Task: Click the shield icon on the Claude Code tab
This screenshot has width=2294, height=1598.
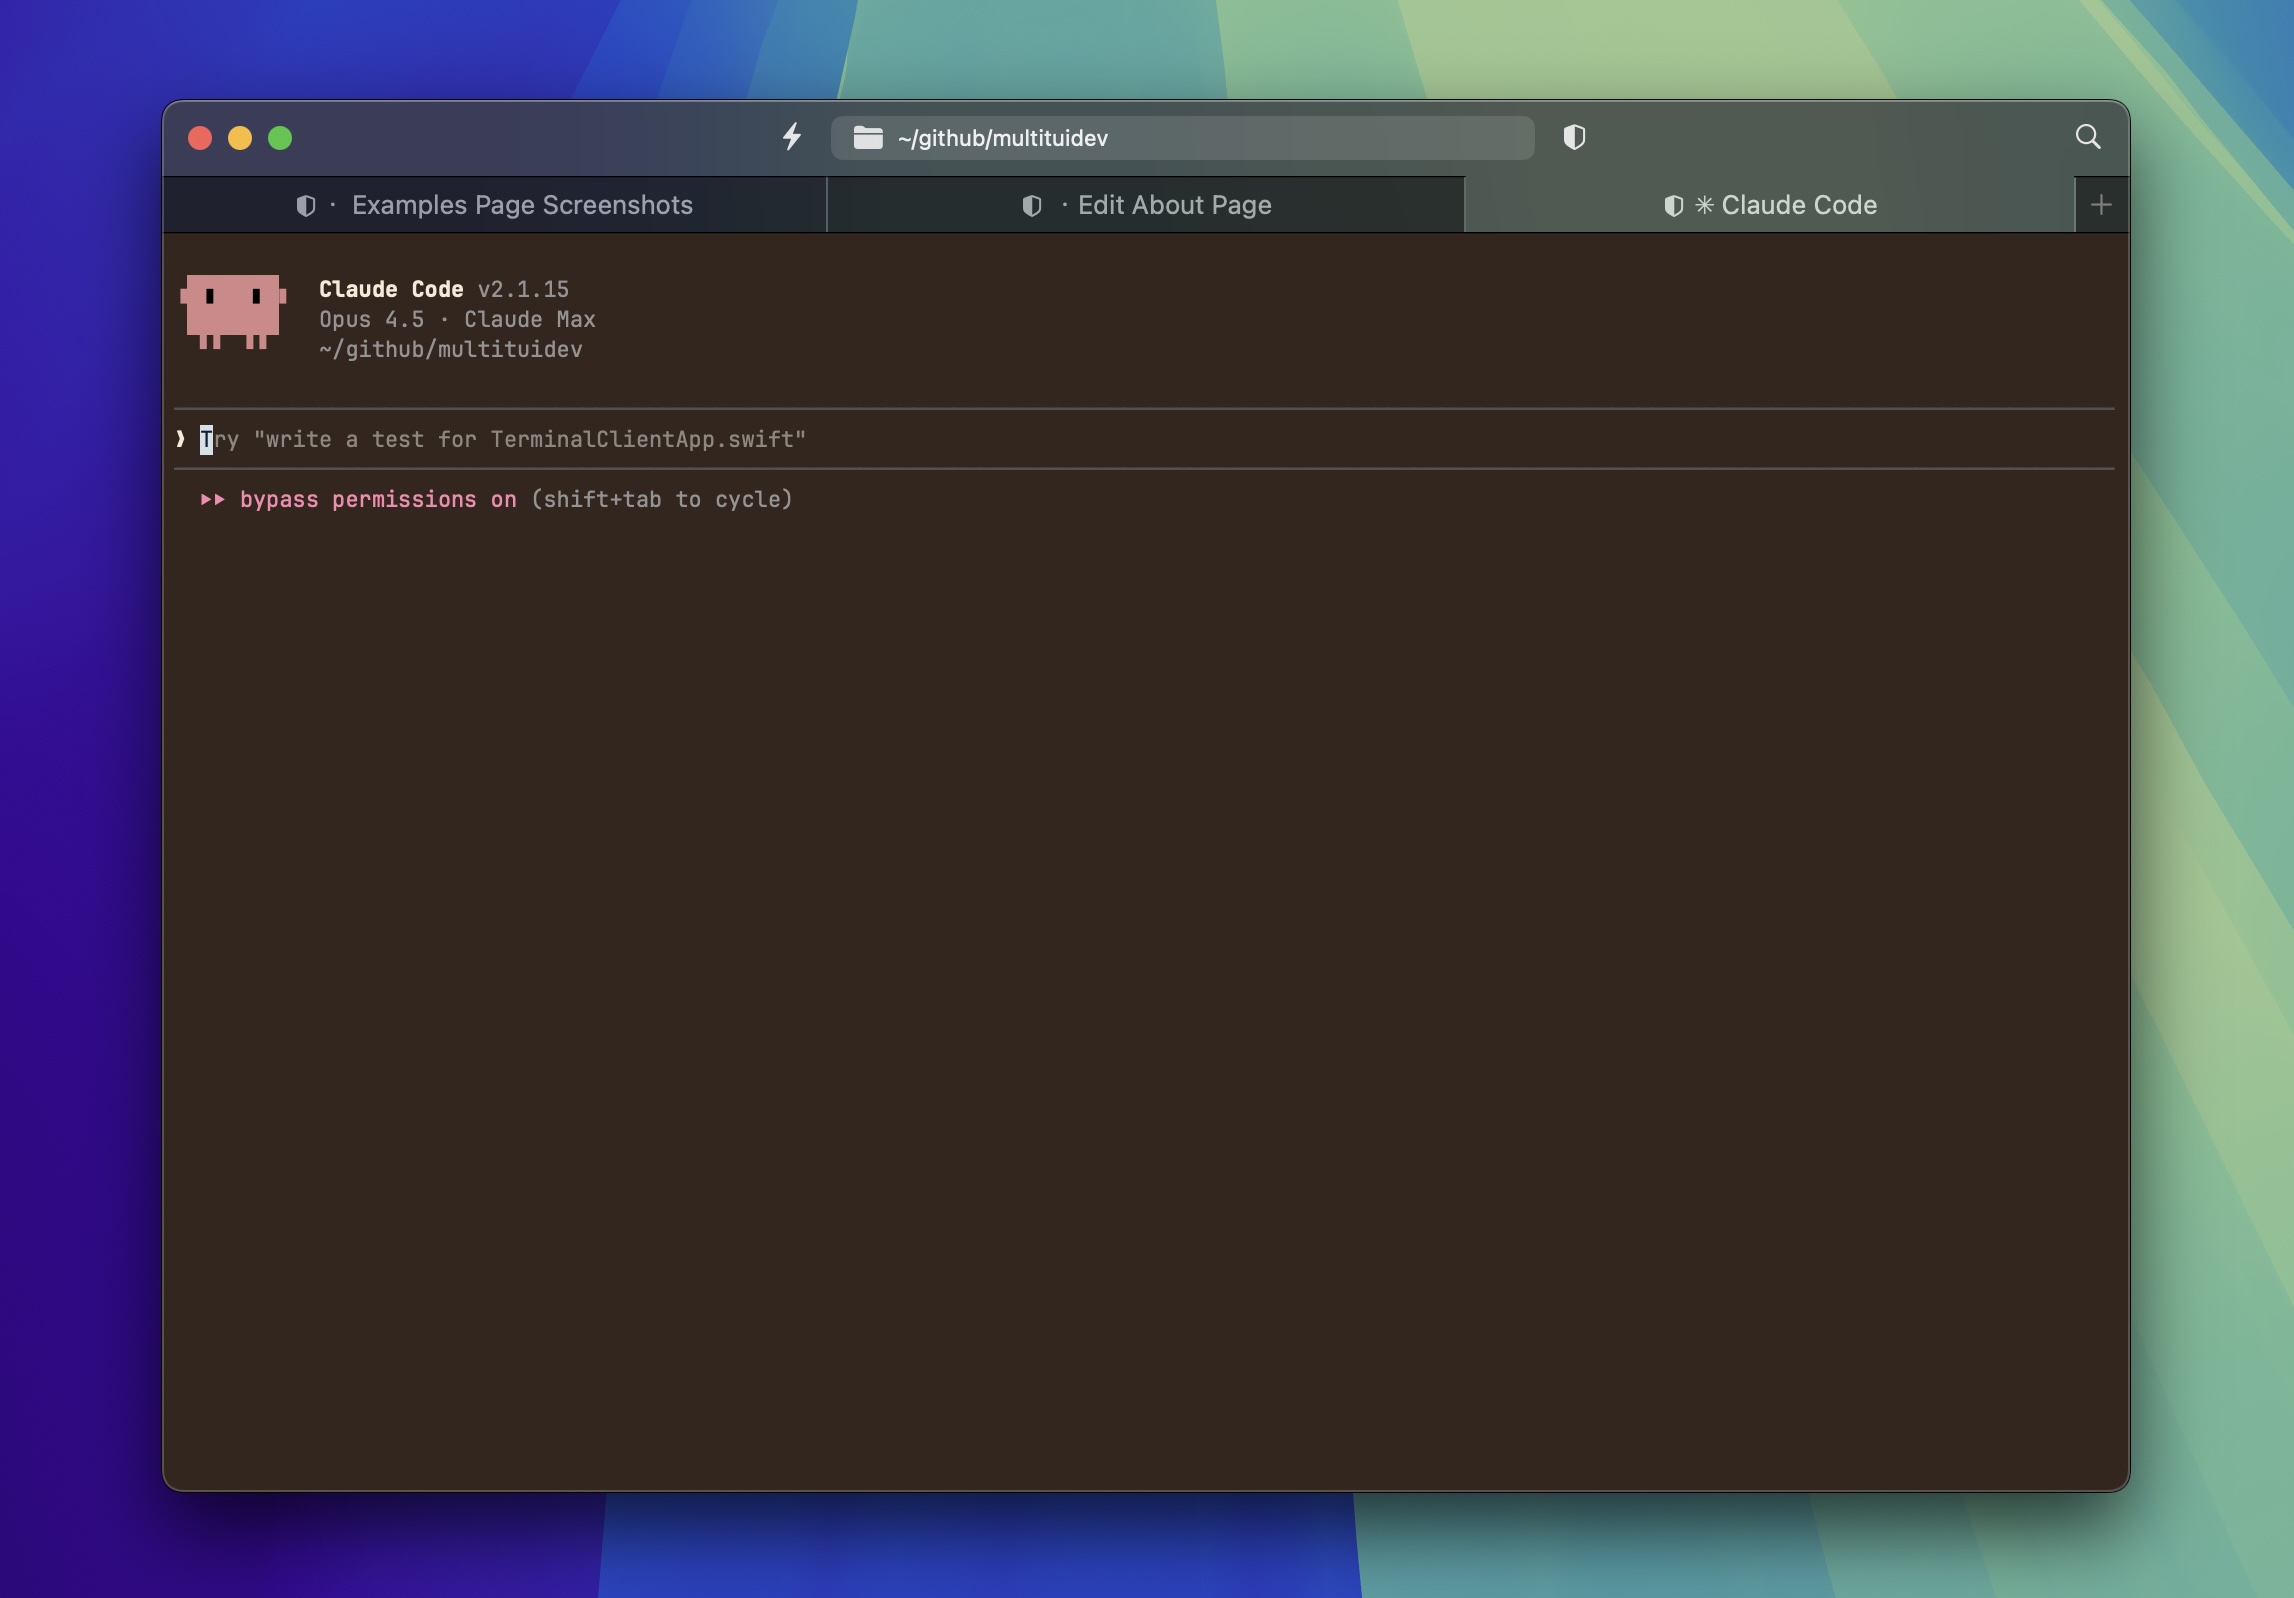Action: click(x=1673, y=205)
